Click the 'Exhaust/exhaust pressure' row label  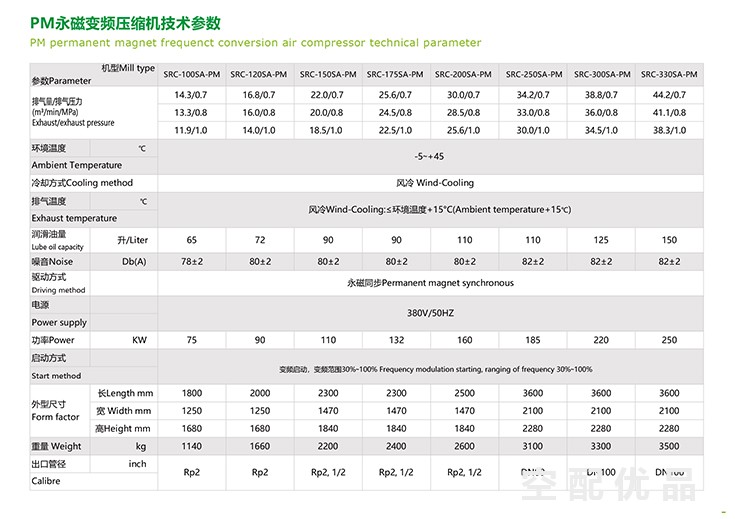[x=73, y=123]
